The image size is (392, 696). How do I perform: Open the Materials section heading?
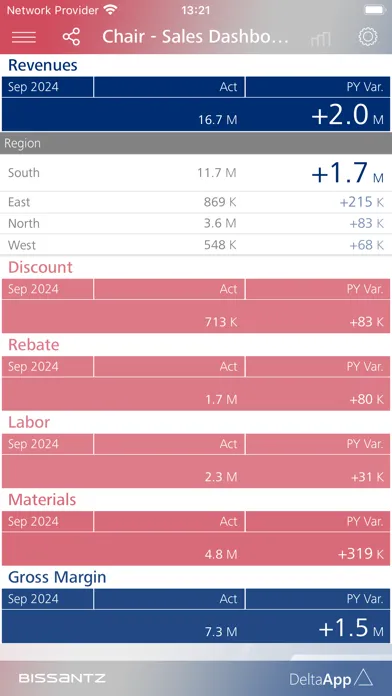click(42, 500)
